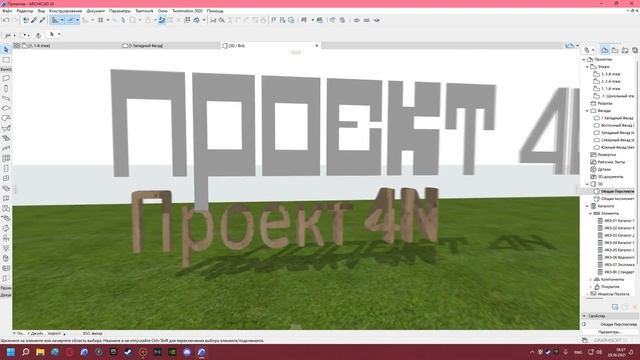Open Windows taskbar search
This screenshot has width=640, height=360.
[25, 352]
